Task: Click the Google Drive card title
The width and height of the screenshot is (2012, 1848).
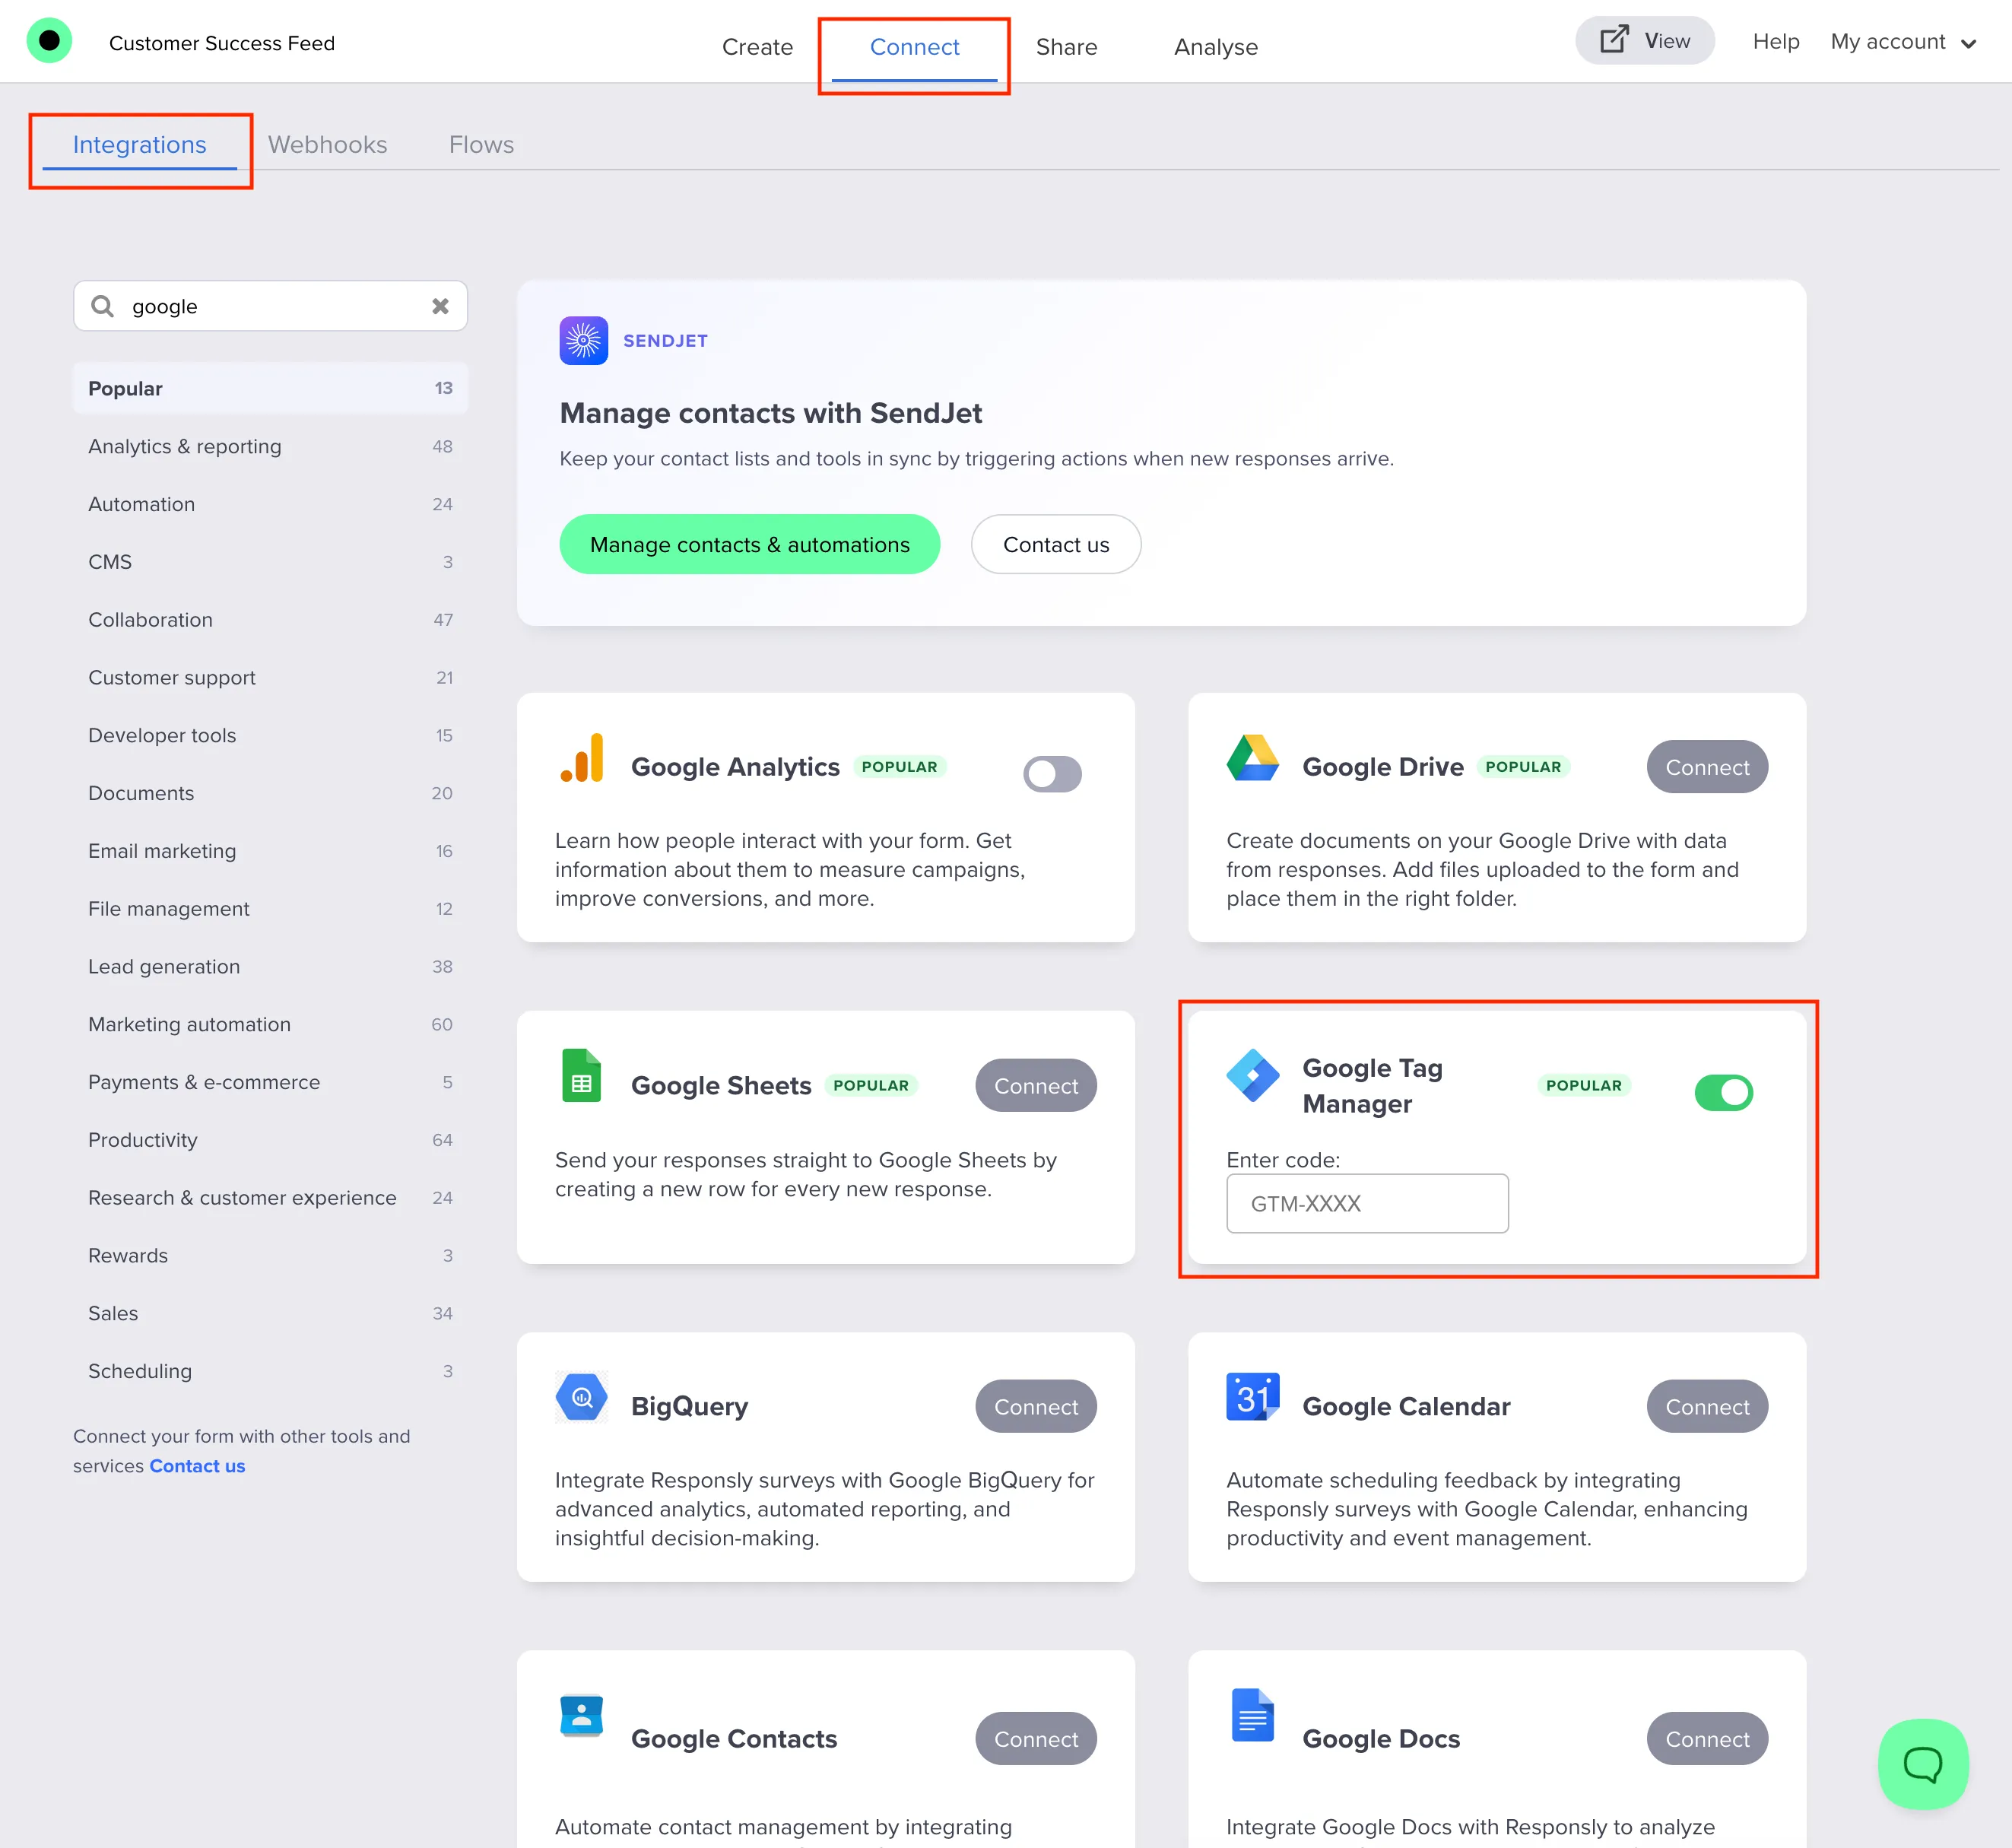Action: pos(1382,767)
